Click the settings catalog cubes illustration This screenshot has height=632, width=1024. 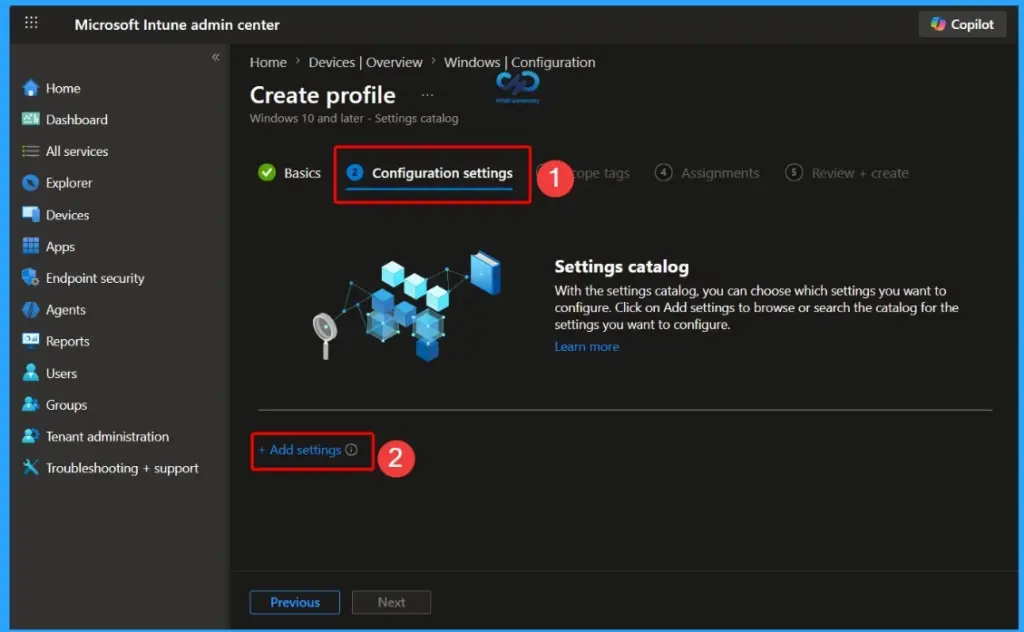tap(406, 305)
